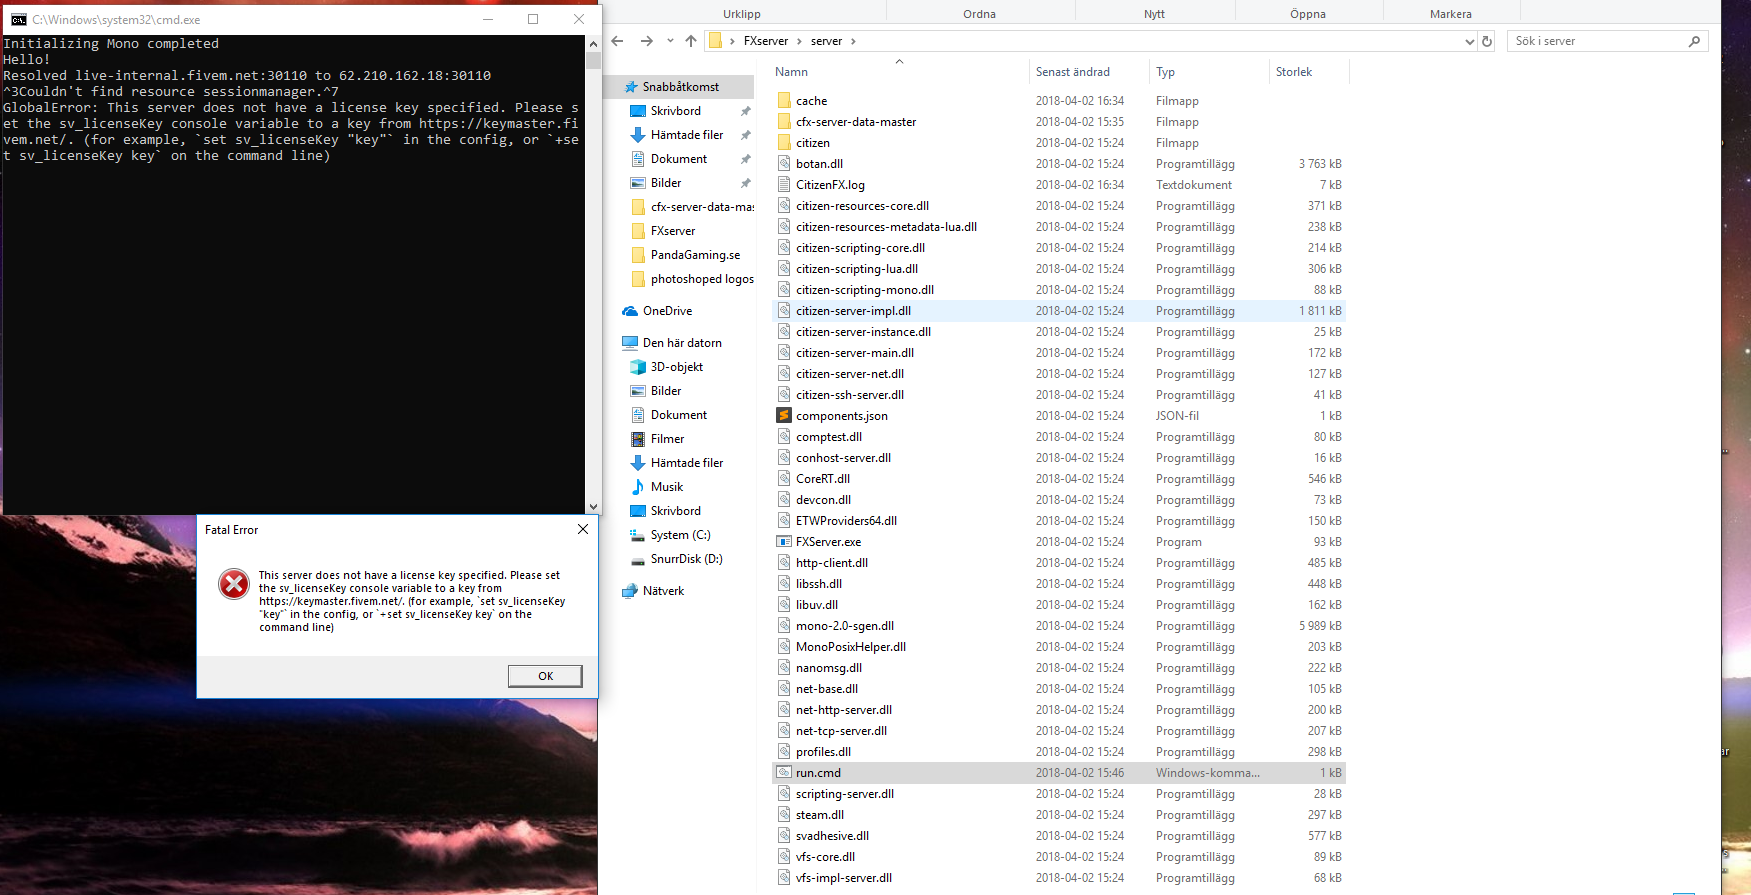Image resolution: width=1751 pixels, height=895 pixels.
Task: Click the Back arrow in Explorer
Action: [618, 41]
